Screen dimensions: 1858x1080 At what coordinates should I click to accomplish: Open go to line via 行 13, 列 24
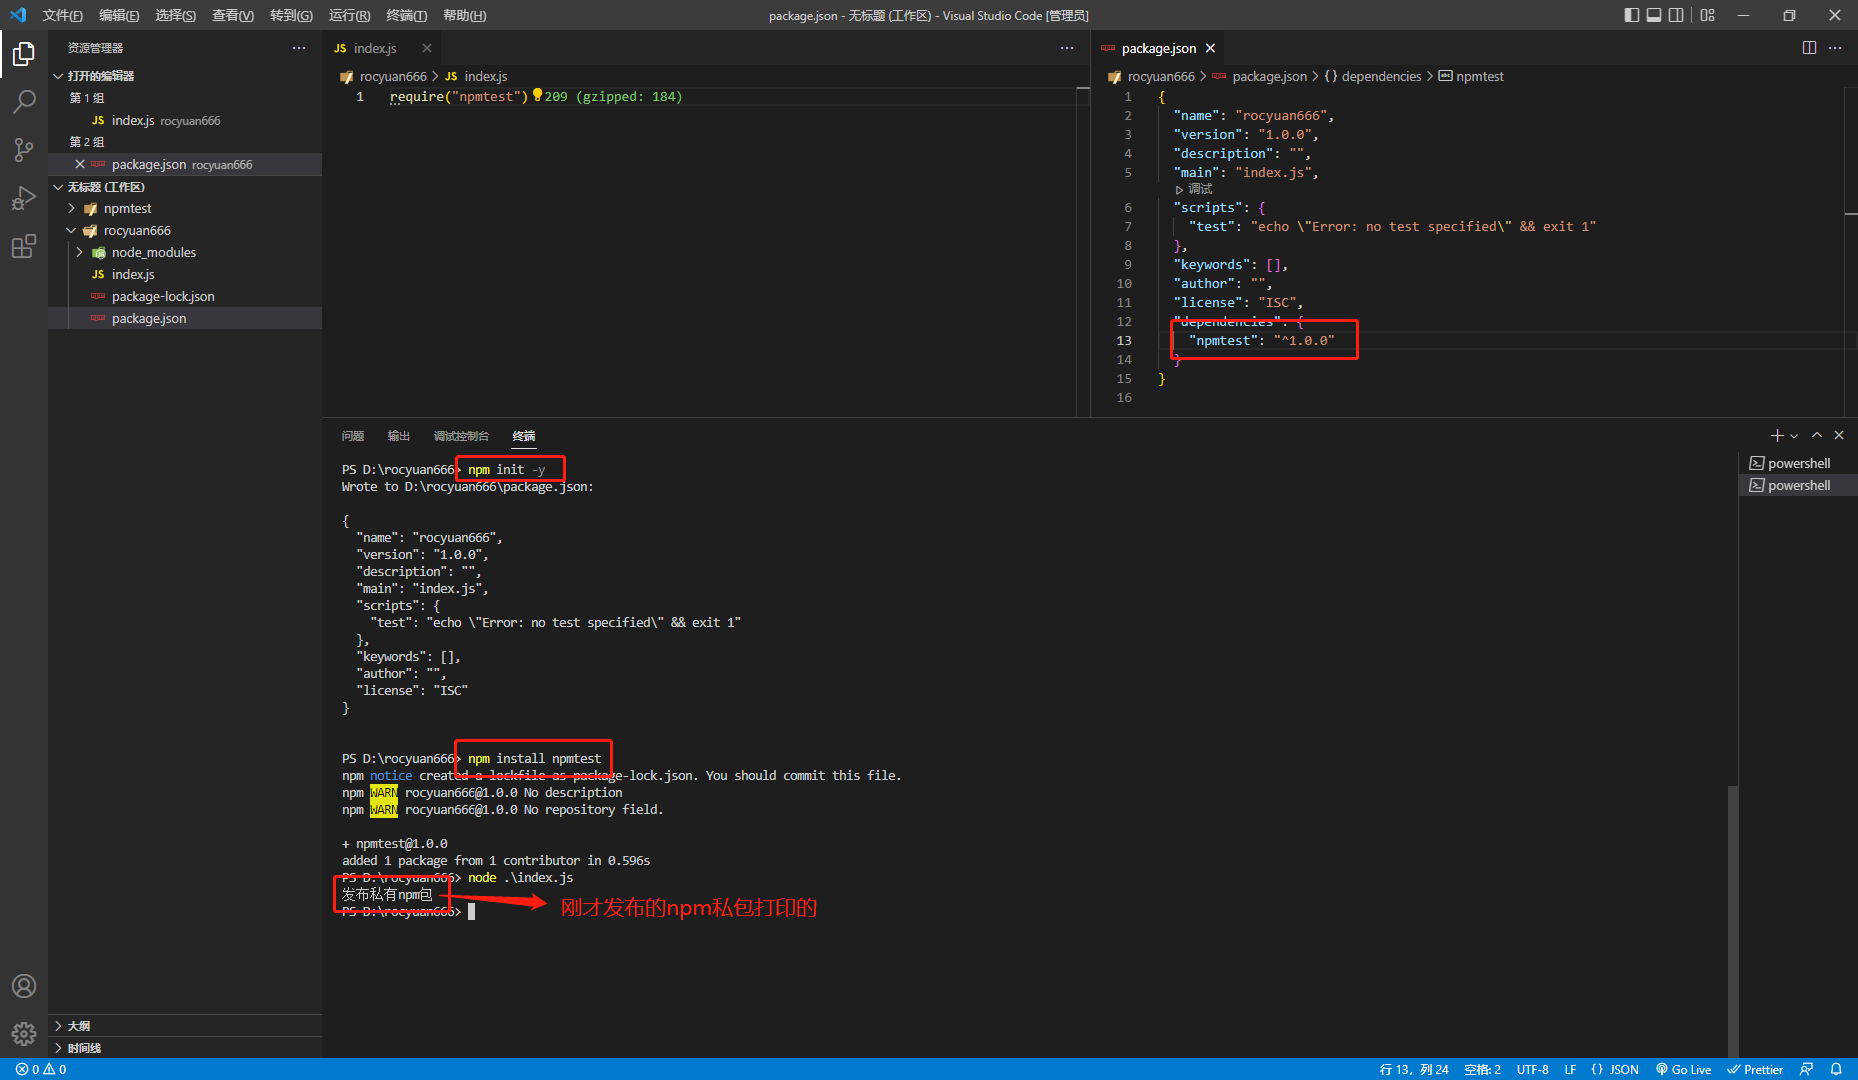click(1414, 1069)
